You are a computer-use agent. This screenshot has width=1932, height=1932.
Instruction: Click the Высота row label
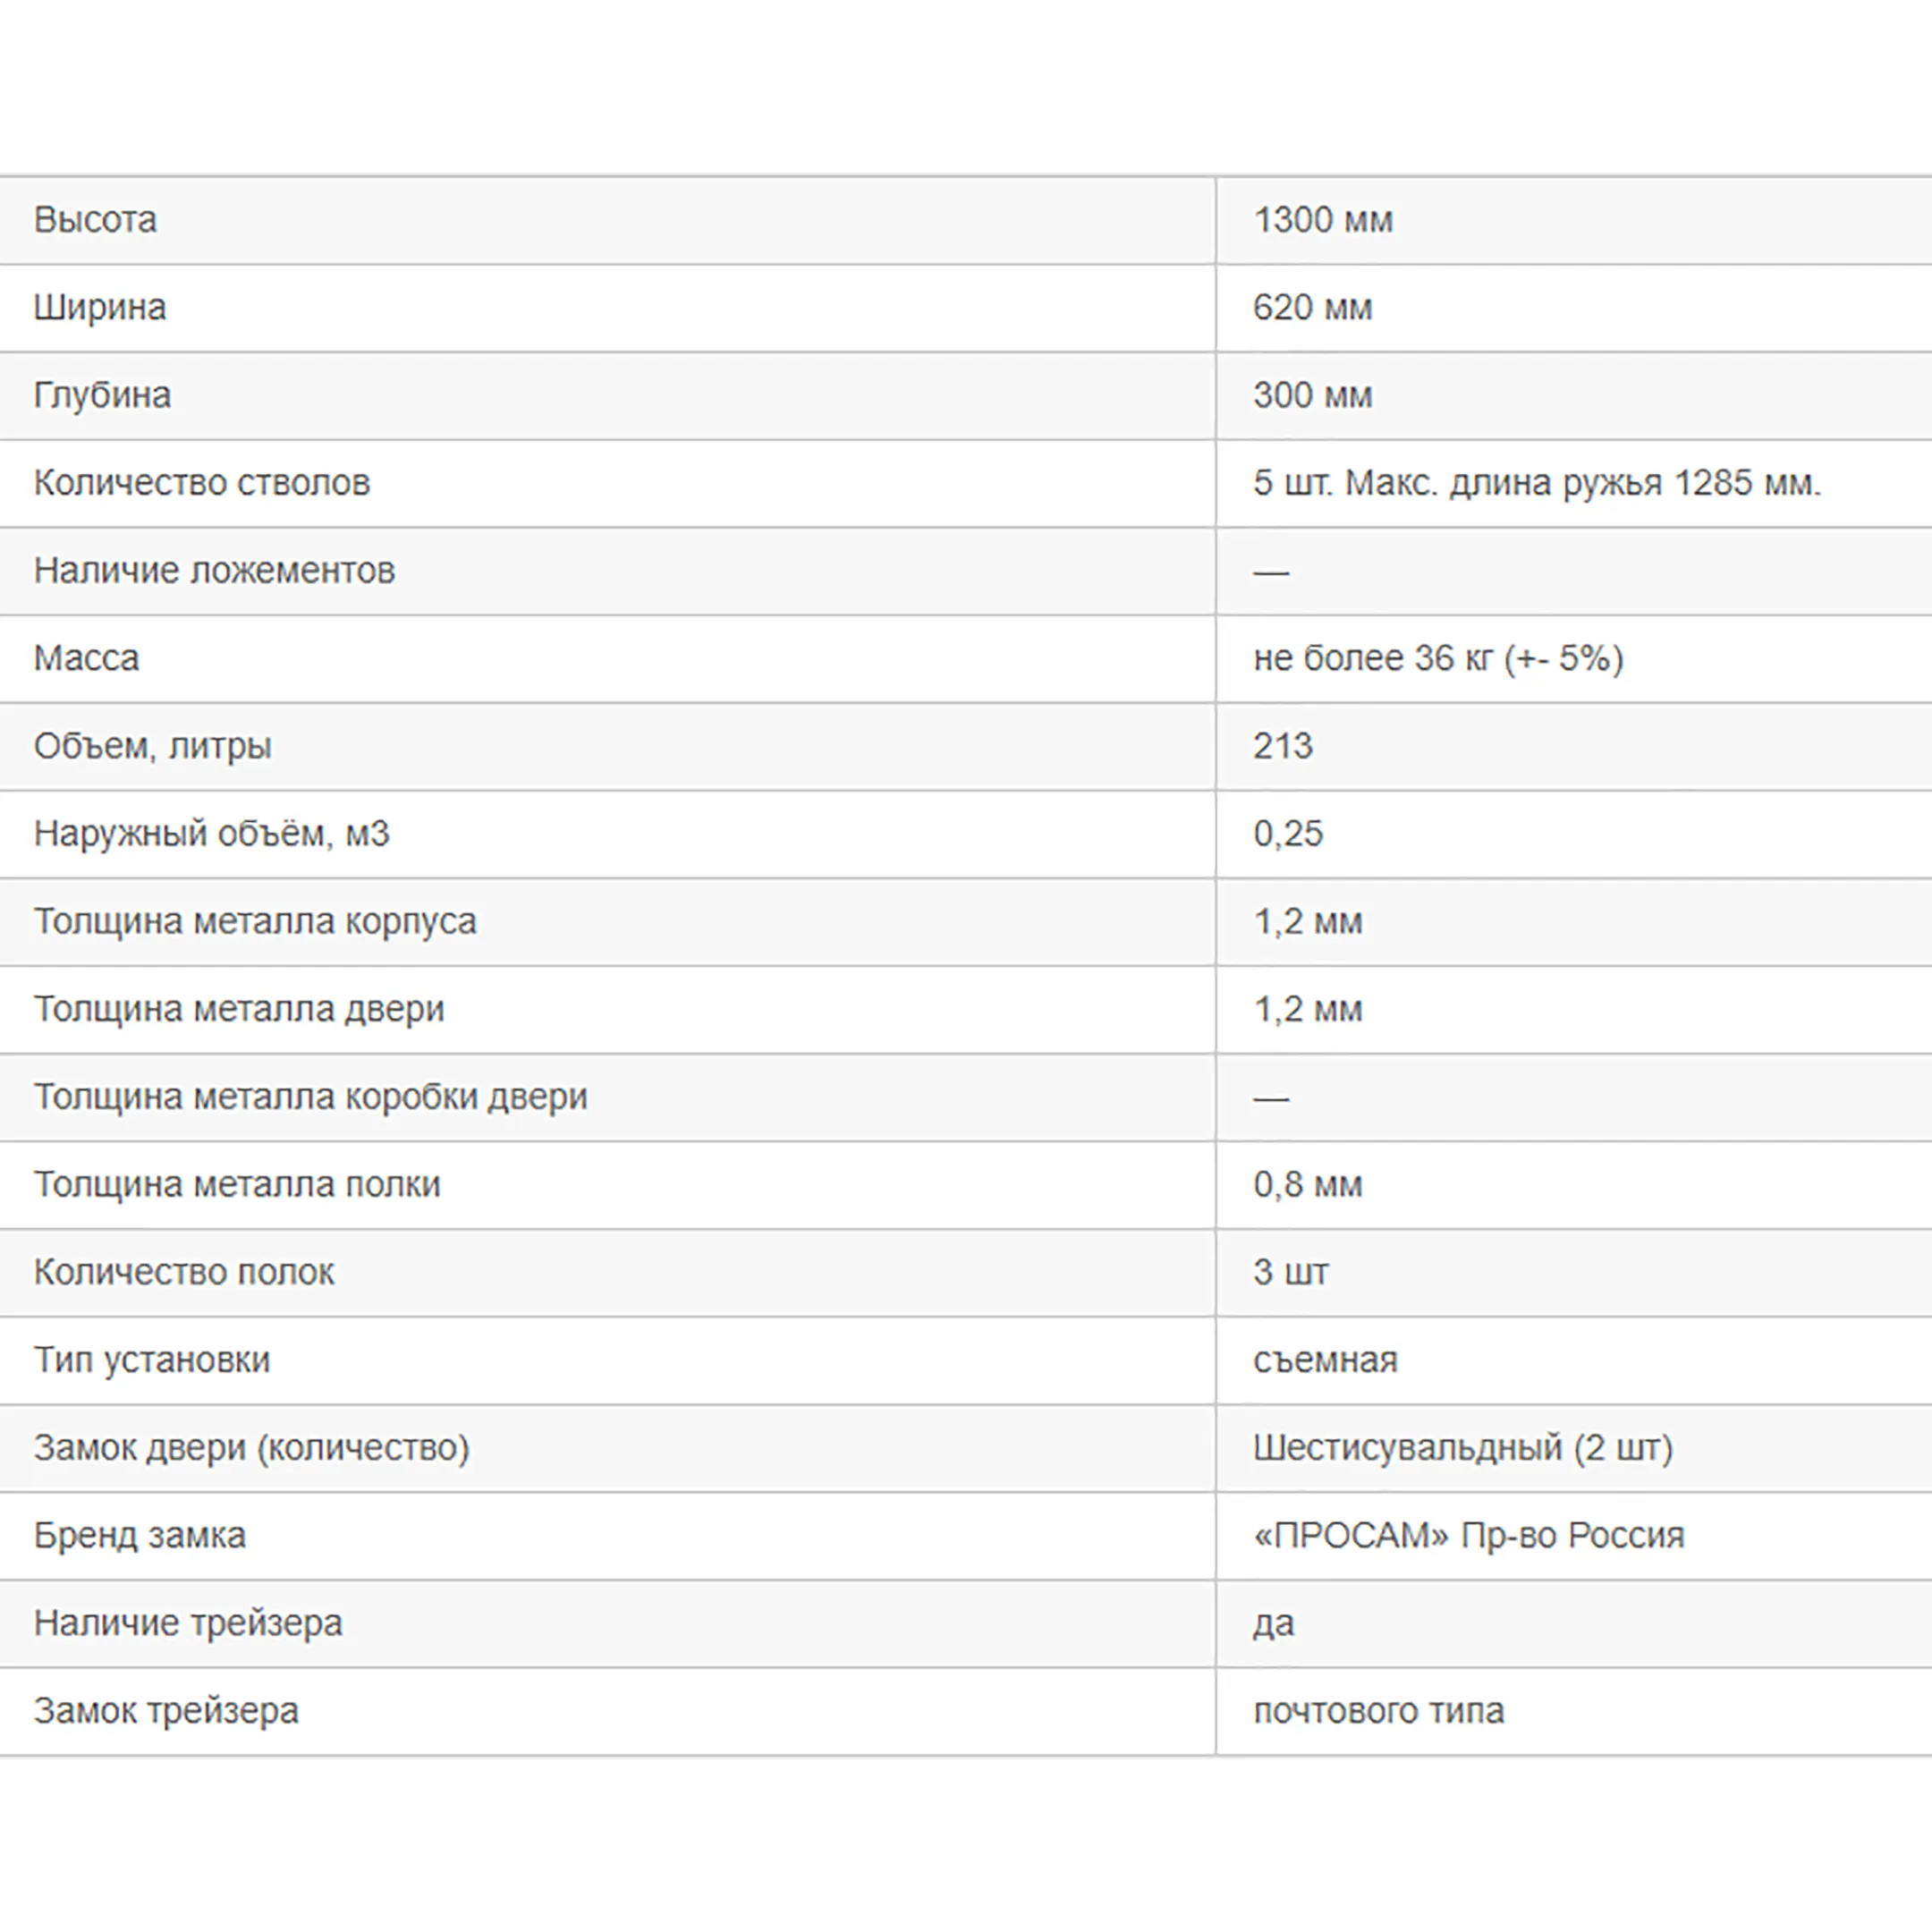pyautogui.click(x=95, y=220)
